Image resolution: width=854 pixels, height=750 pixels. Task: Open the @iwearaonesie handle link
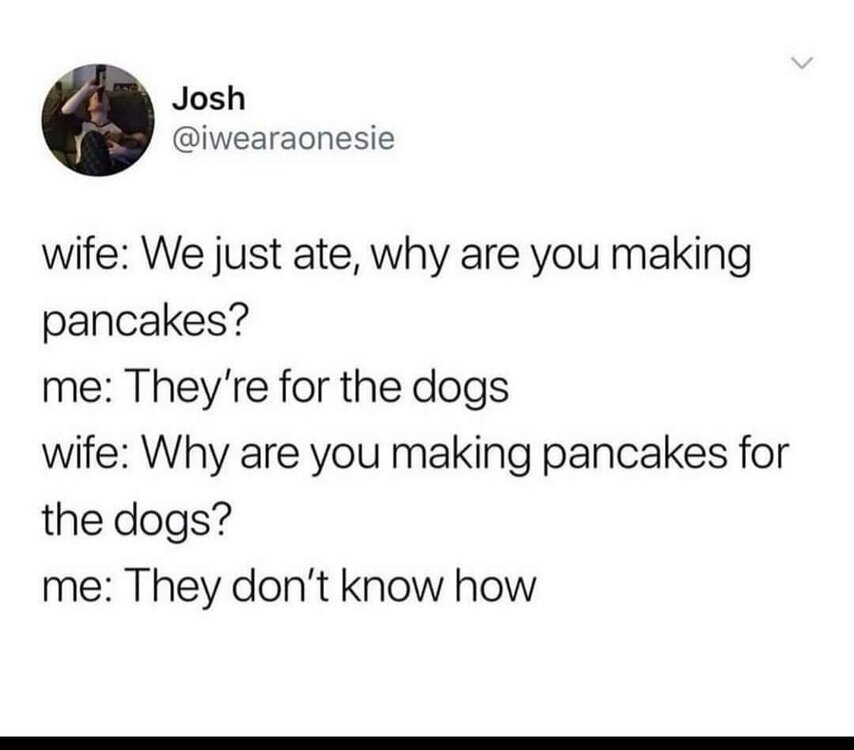[283, 138]
